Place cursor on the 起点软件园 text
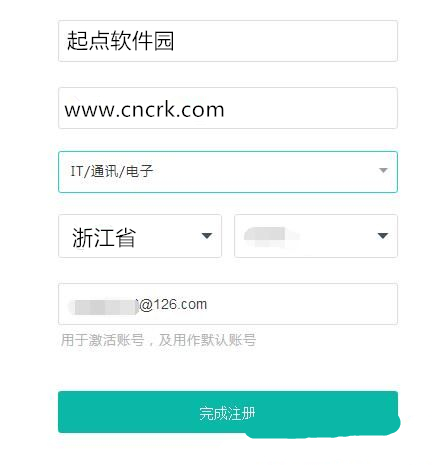Screen dimensions: 440x468 click(x=120, y=41)
